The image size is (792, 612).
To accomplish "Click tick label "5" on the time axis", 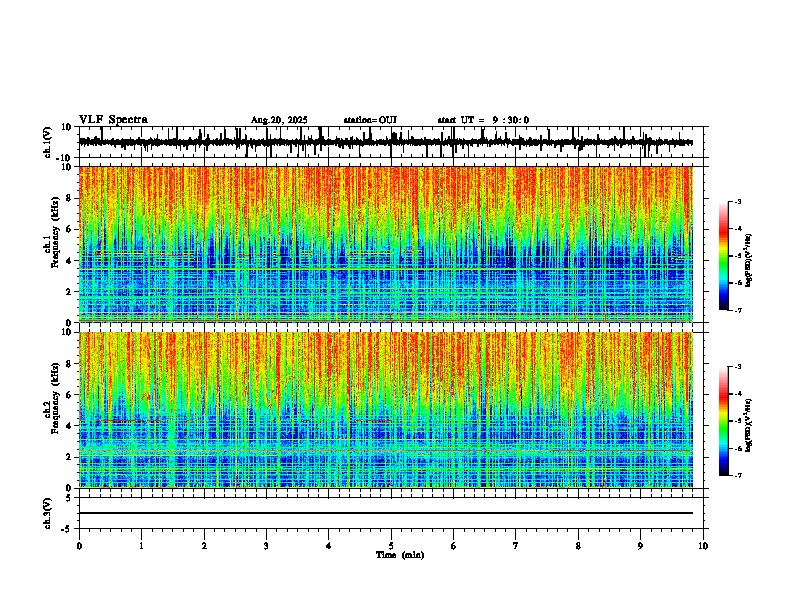I will (x=391, y=546).
